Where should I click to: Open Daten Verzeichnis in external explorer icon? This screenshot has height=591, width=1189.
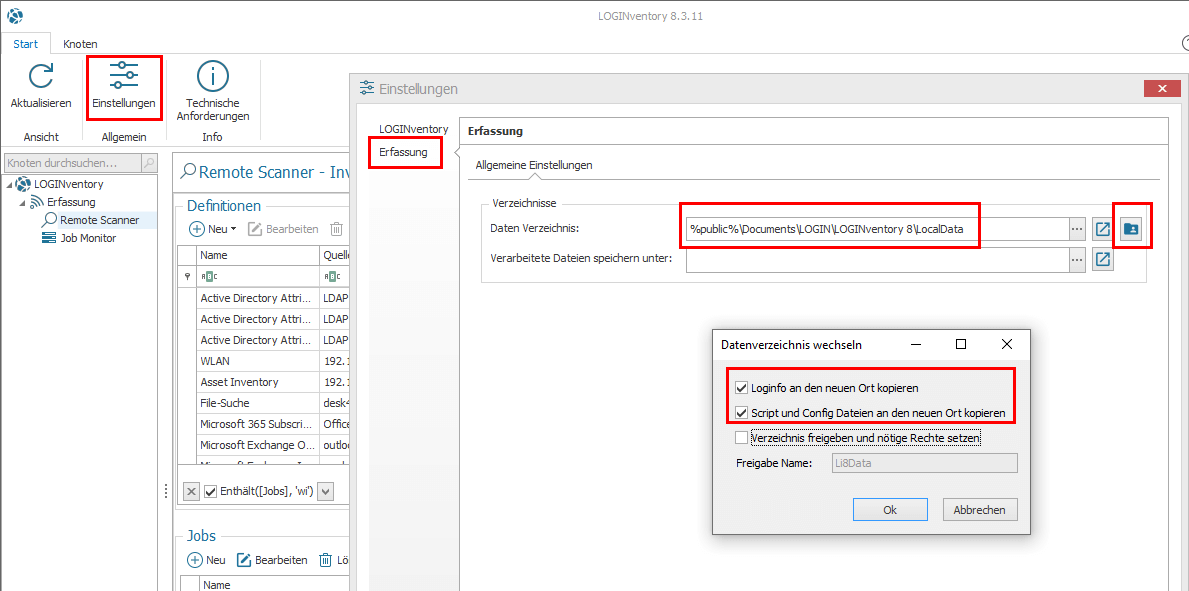(1103, 228)
